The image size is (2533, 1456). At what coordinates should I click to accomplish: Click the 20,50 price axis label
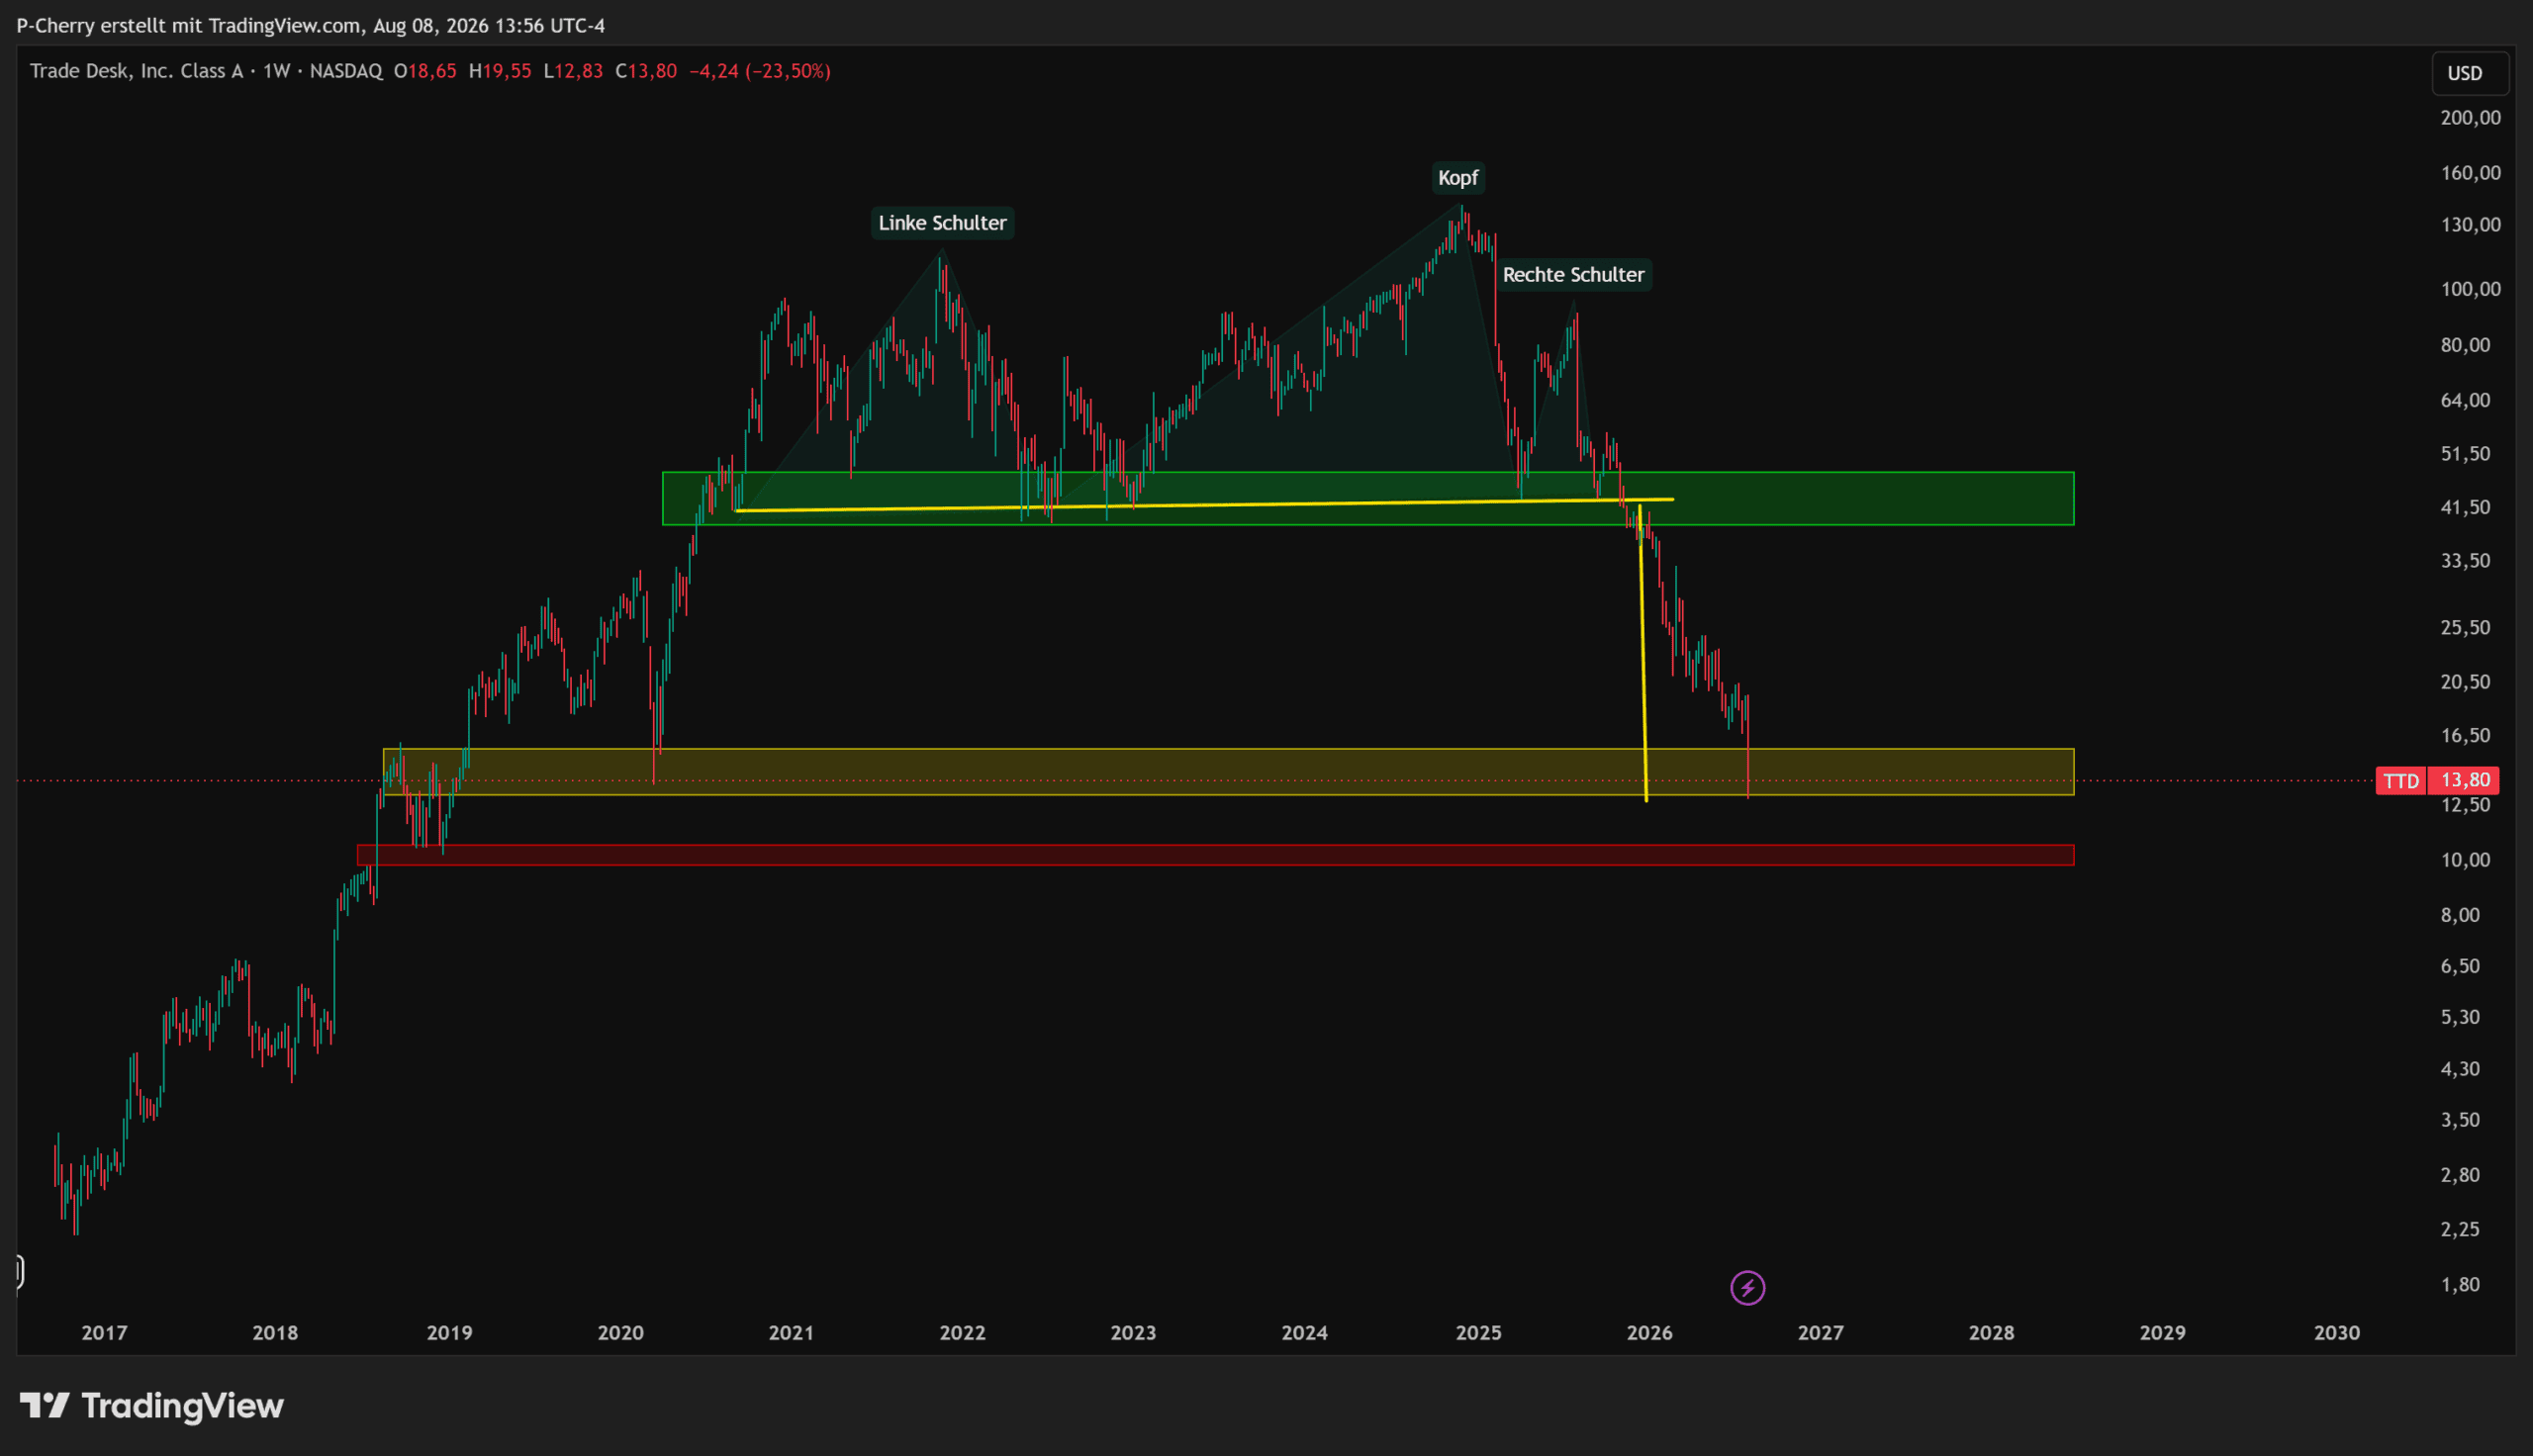(2465, 682)
